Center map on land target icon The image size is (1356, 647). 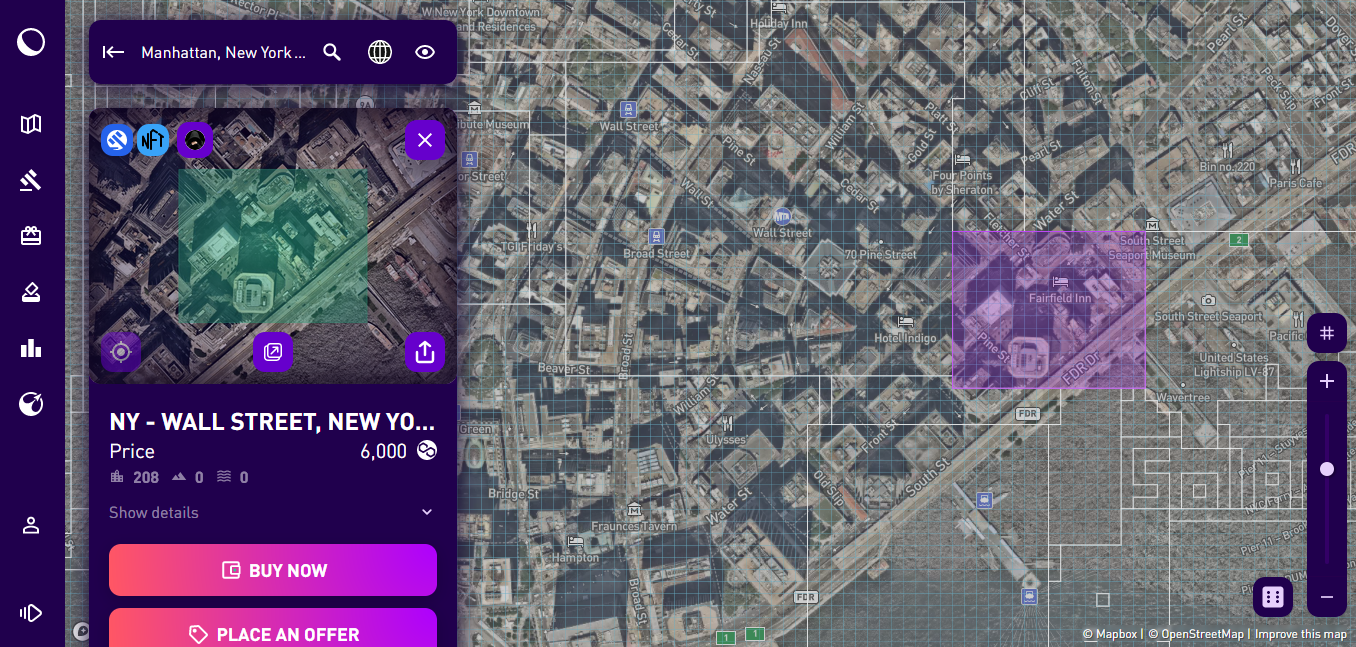click(121, 352)
